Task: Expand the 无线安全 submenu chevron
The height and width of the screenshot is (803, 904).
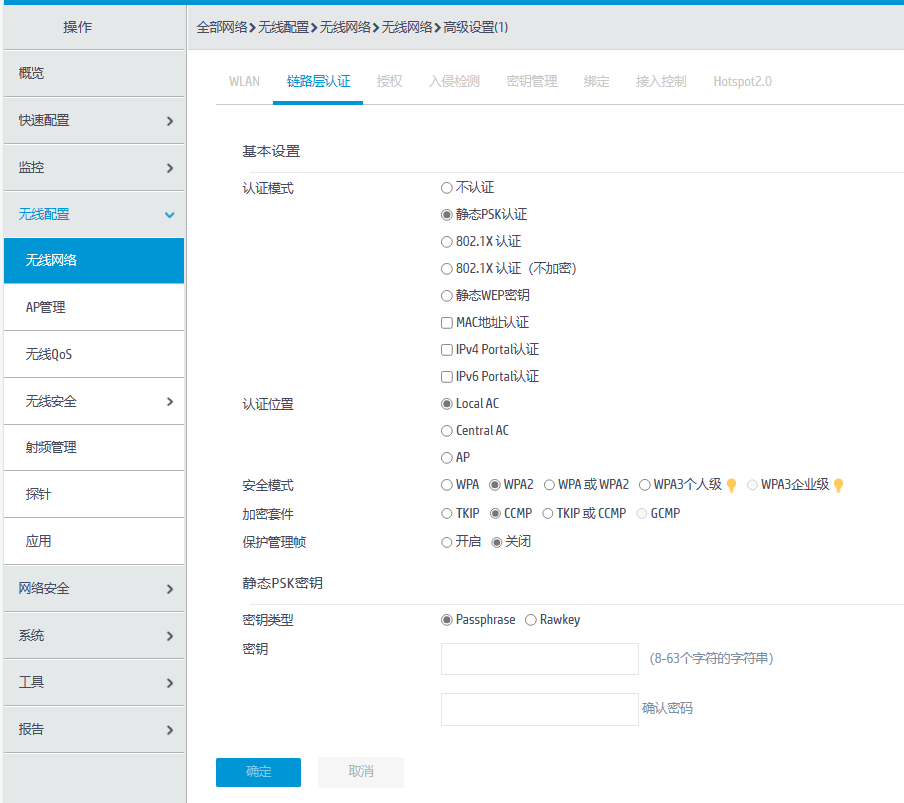Action: [x=170, y=402]
